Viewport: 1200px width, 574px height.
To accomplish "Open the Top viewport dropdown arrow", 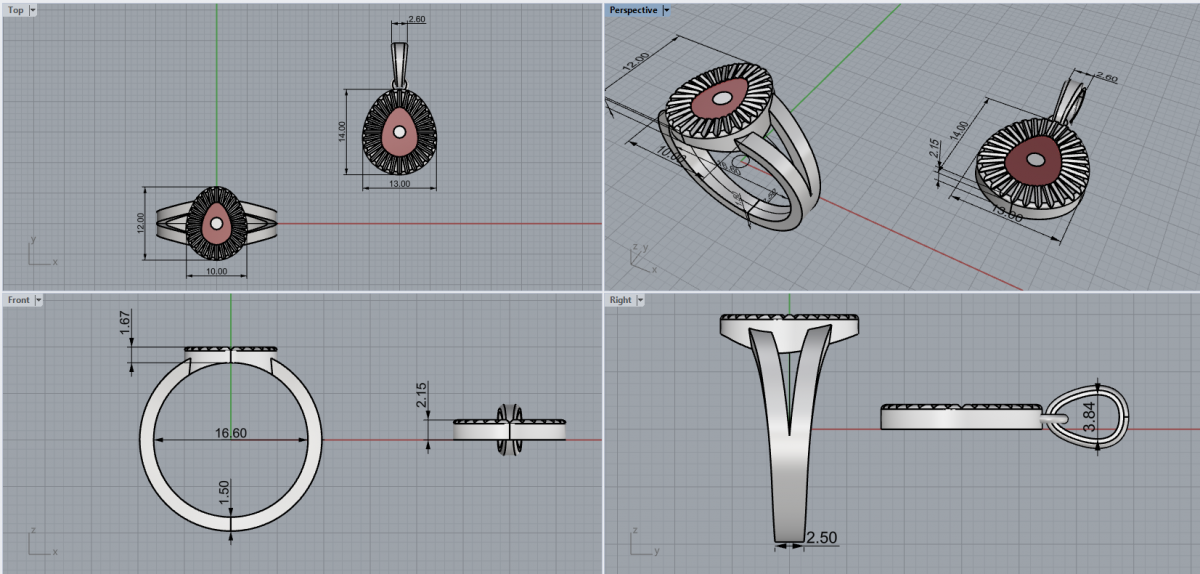I will tap(33, 10).
